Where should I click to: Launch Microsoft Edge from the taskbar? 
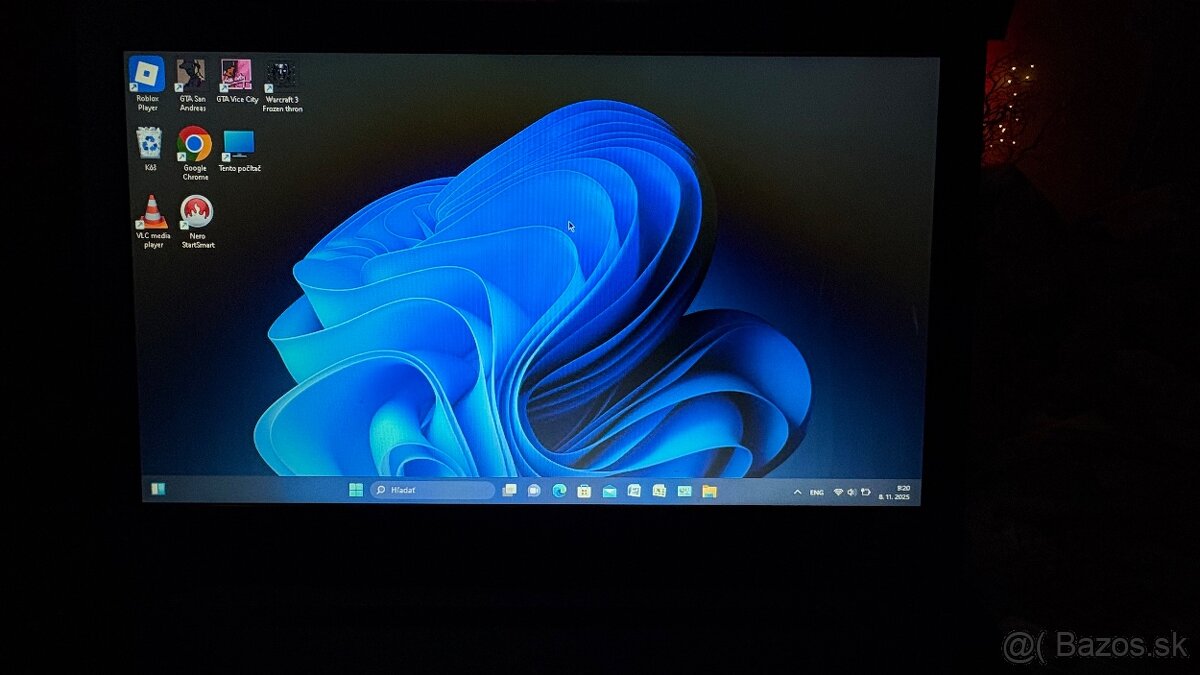point(559,490)
